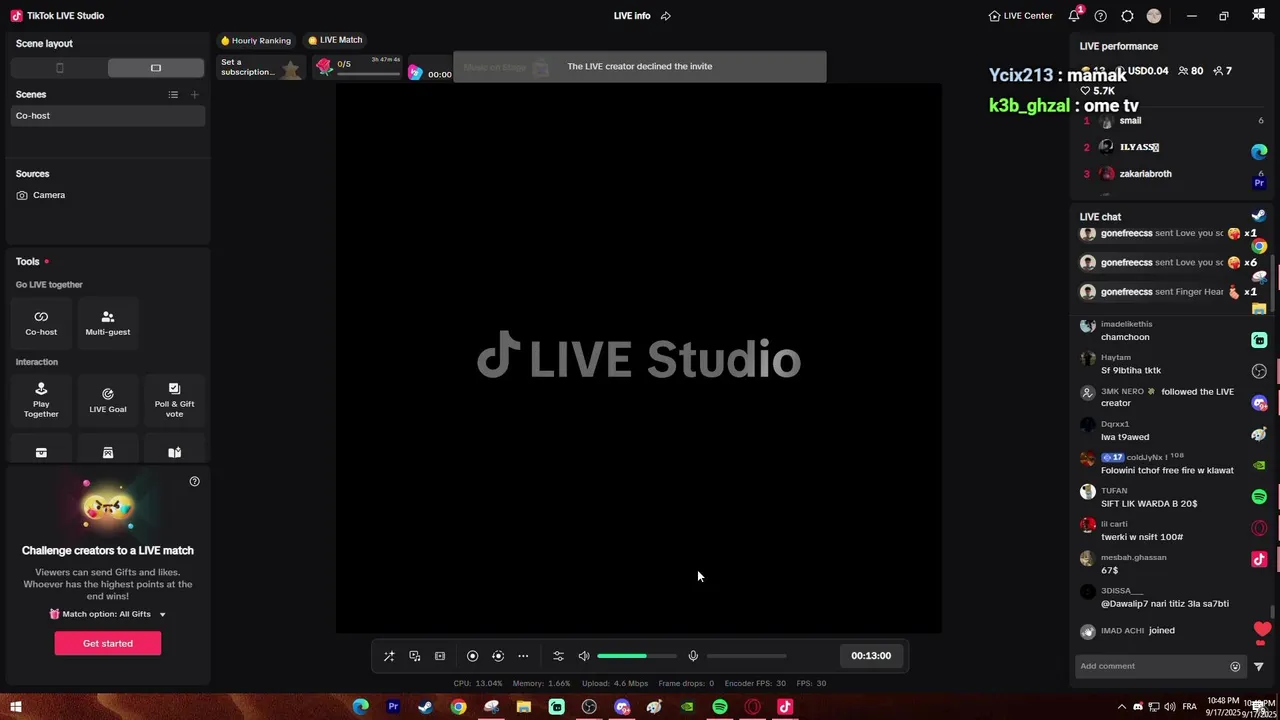Select the Camera source
Screen dimensions: 1280x720
click(108, 195)
